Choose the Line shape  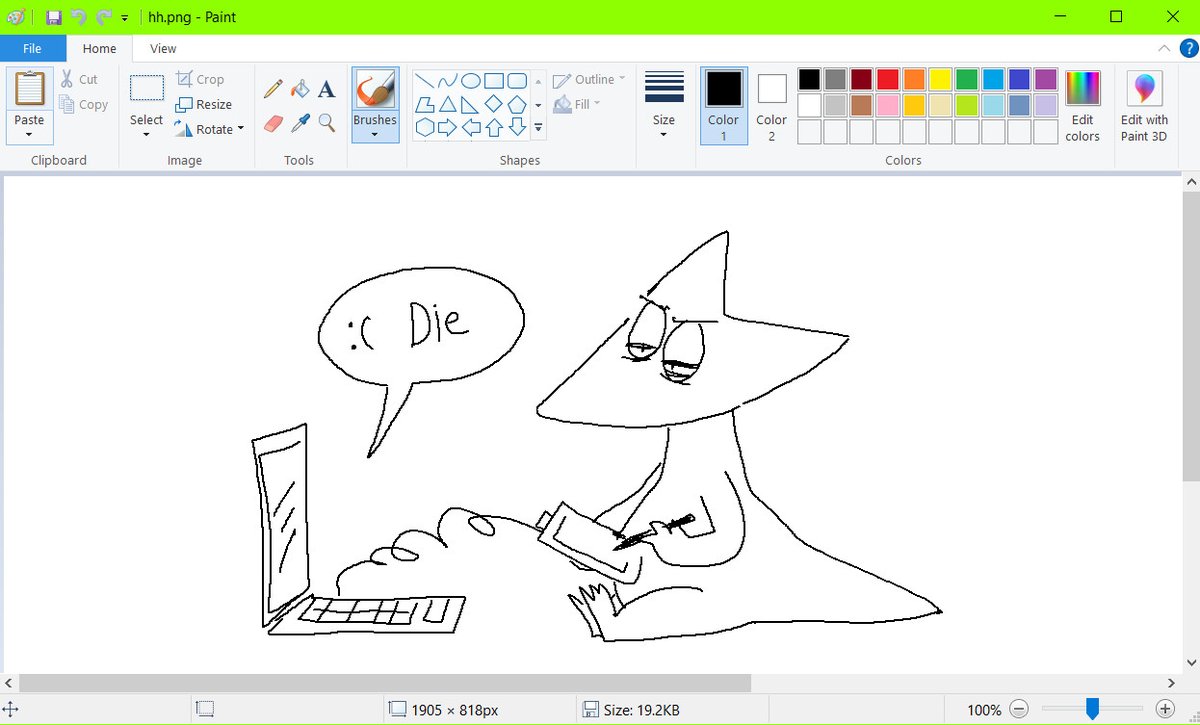(x=424, y=81)
